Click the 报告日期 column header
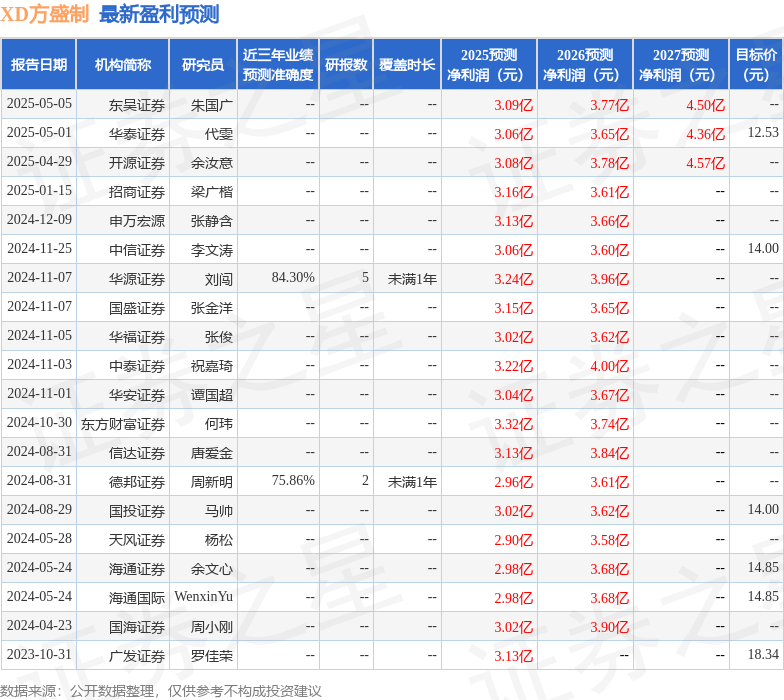Viewport: 784px width, 700px height. [x=38, y=64]
